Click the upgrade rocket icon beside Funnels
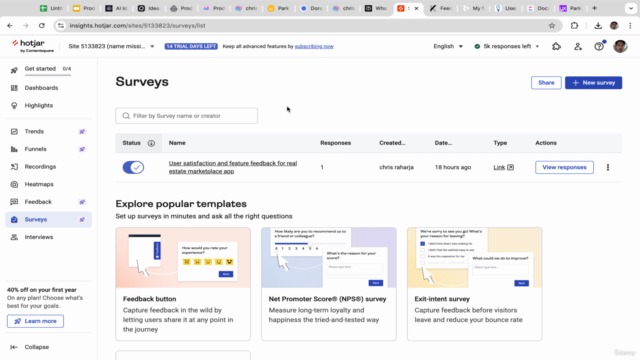Screen dimensions: 640x360 [82, 149]
